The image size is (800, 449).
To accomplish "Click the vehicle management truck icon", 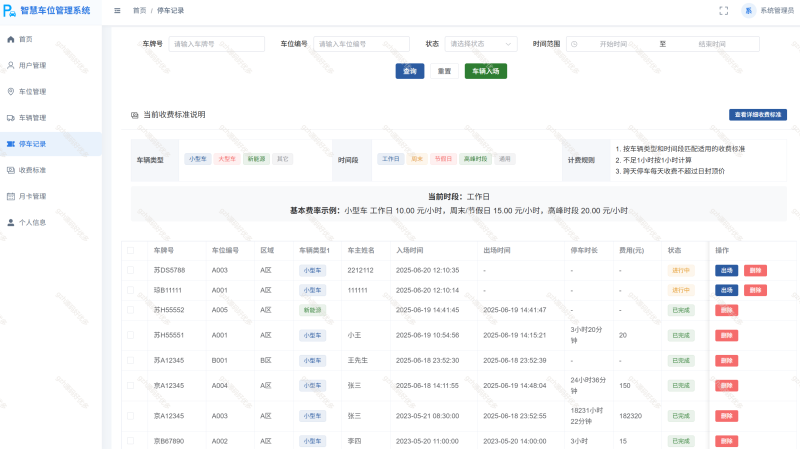I will 11,118.
